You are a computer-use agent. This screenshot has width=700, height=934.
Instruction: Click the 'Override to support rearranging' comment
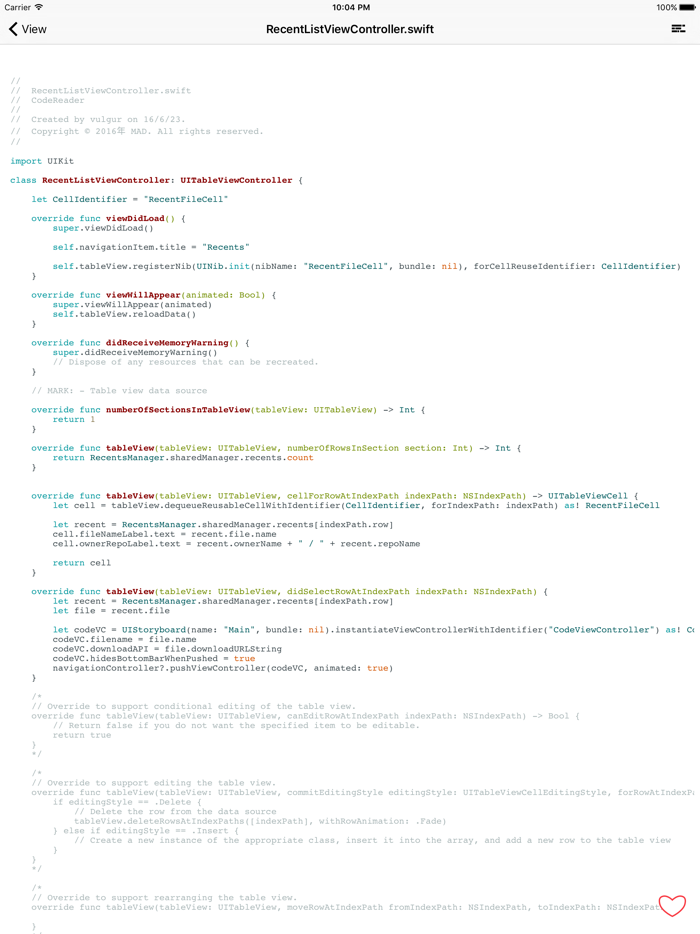tap(164, 898)
